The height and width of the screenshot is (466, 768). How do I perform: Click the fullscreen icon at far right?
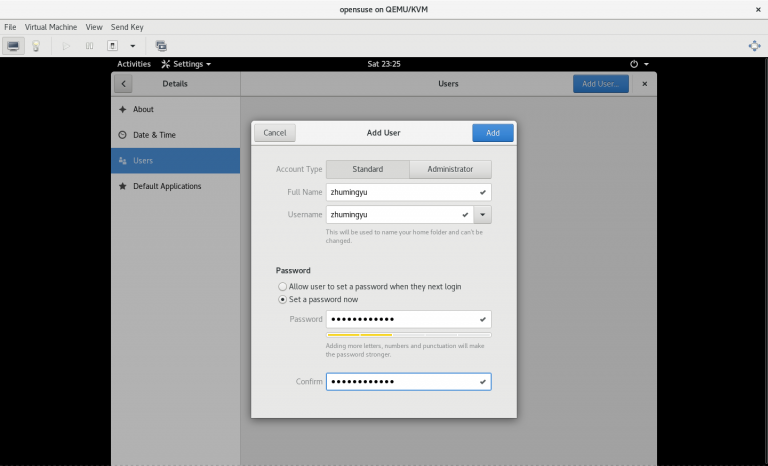tap(754, 46)
